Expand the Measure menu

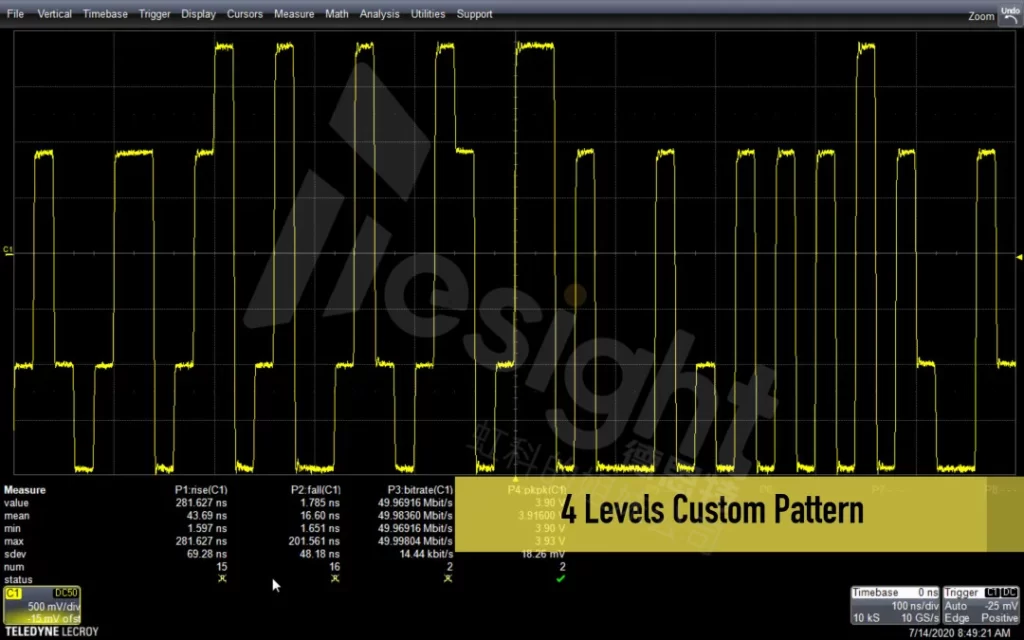pos(294,14)
